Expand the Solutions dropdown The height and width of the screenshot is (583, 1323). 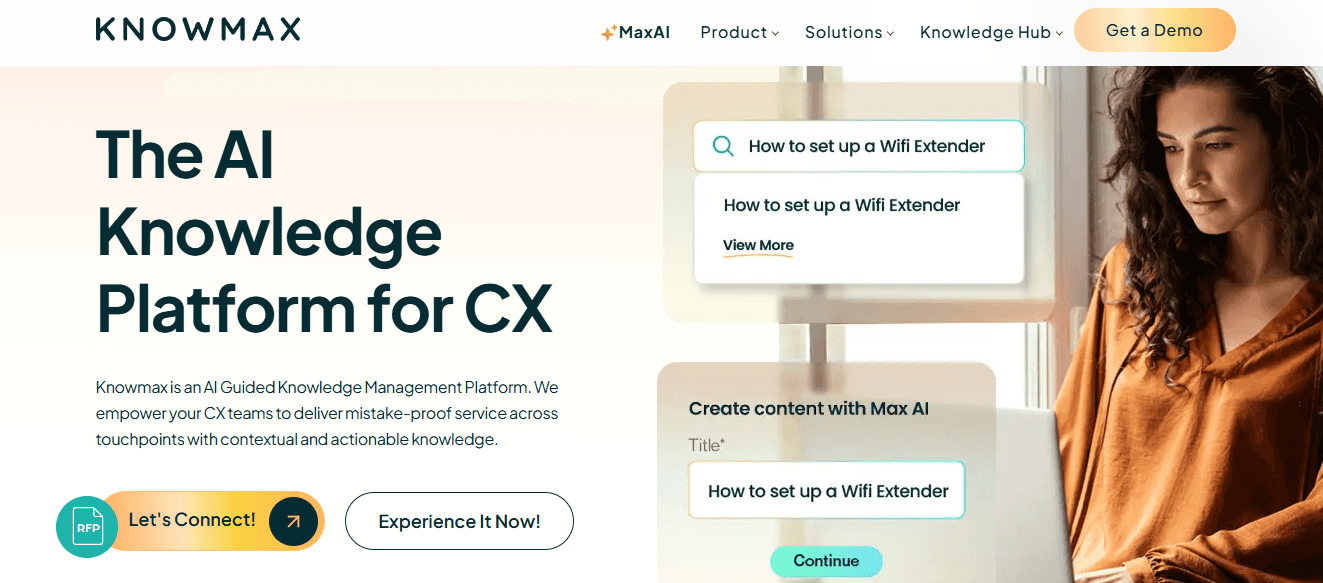click(x=889, y=33)
